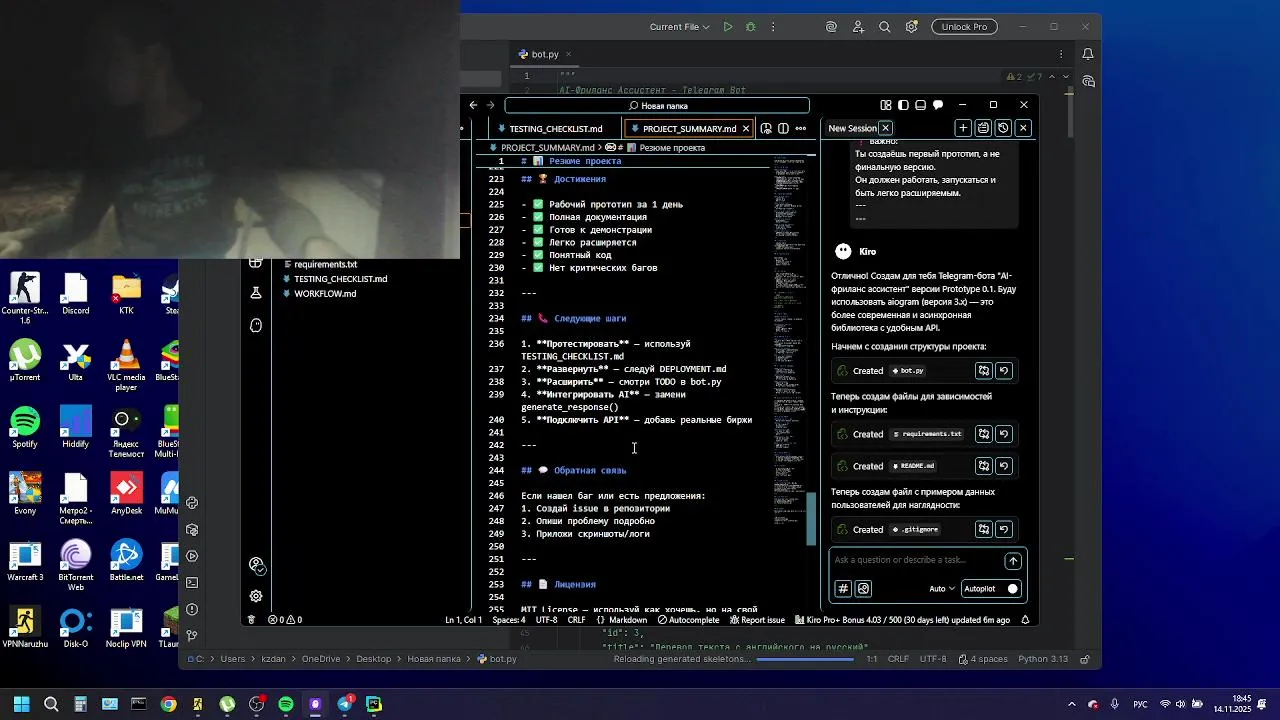Open Telegram from the Windows taskbar

(345, 704)
